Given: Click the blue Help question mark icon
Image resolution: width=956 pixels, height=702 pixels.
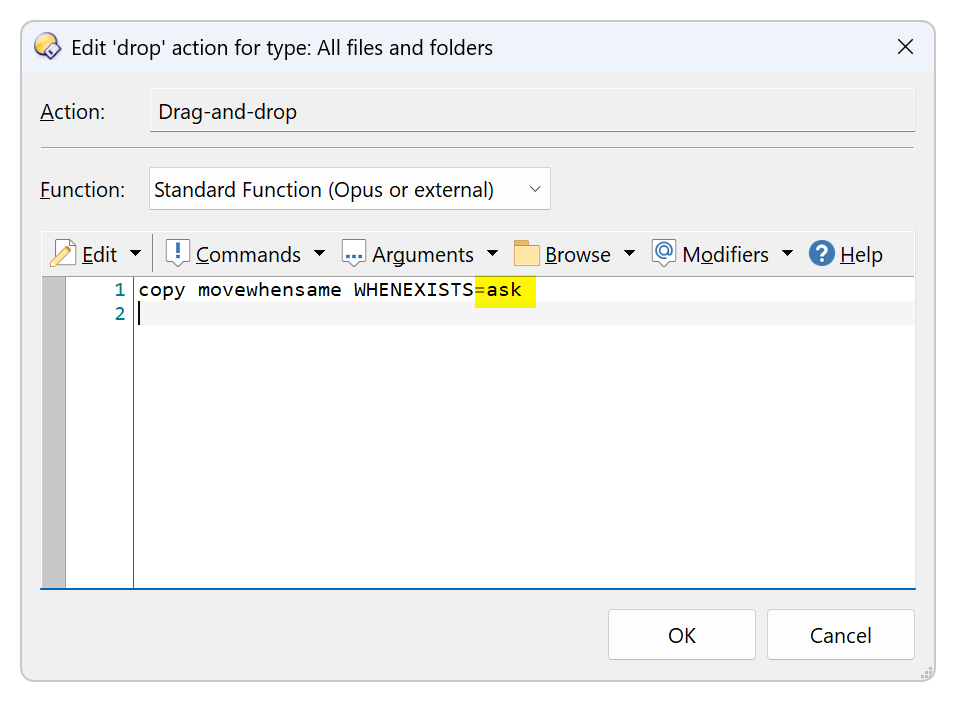Looking at the screenshot, I should [x=822, y=254].
